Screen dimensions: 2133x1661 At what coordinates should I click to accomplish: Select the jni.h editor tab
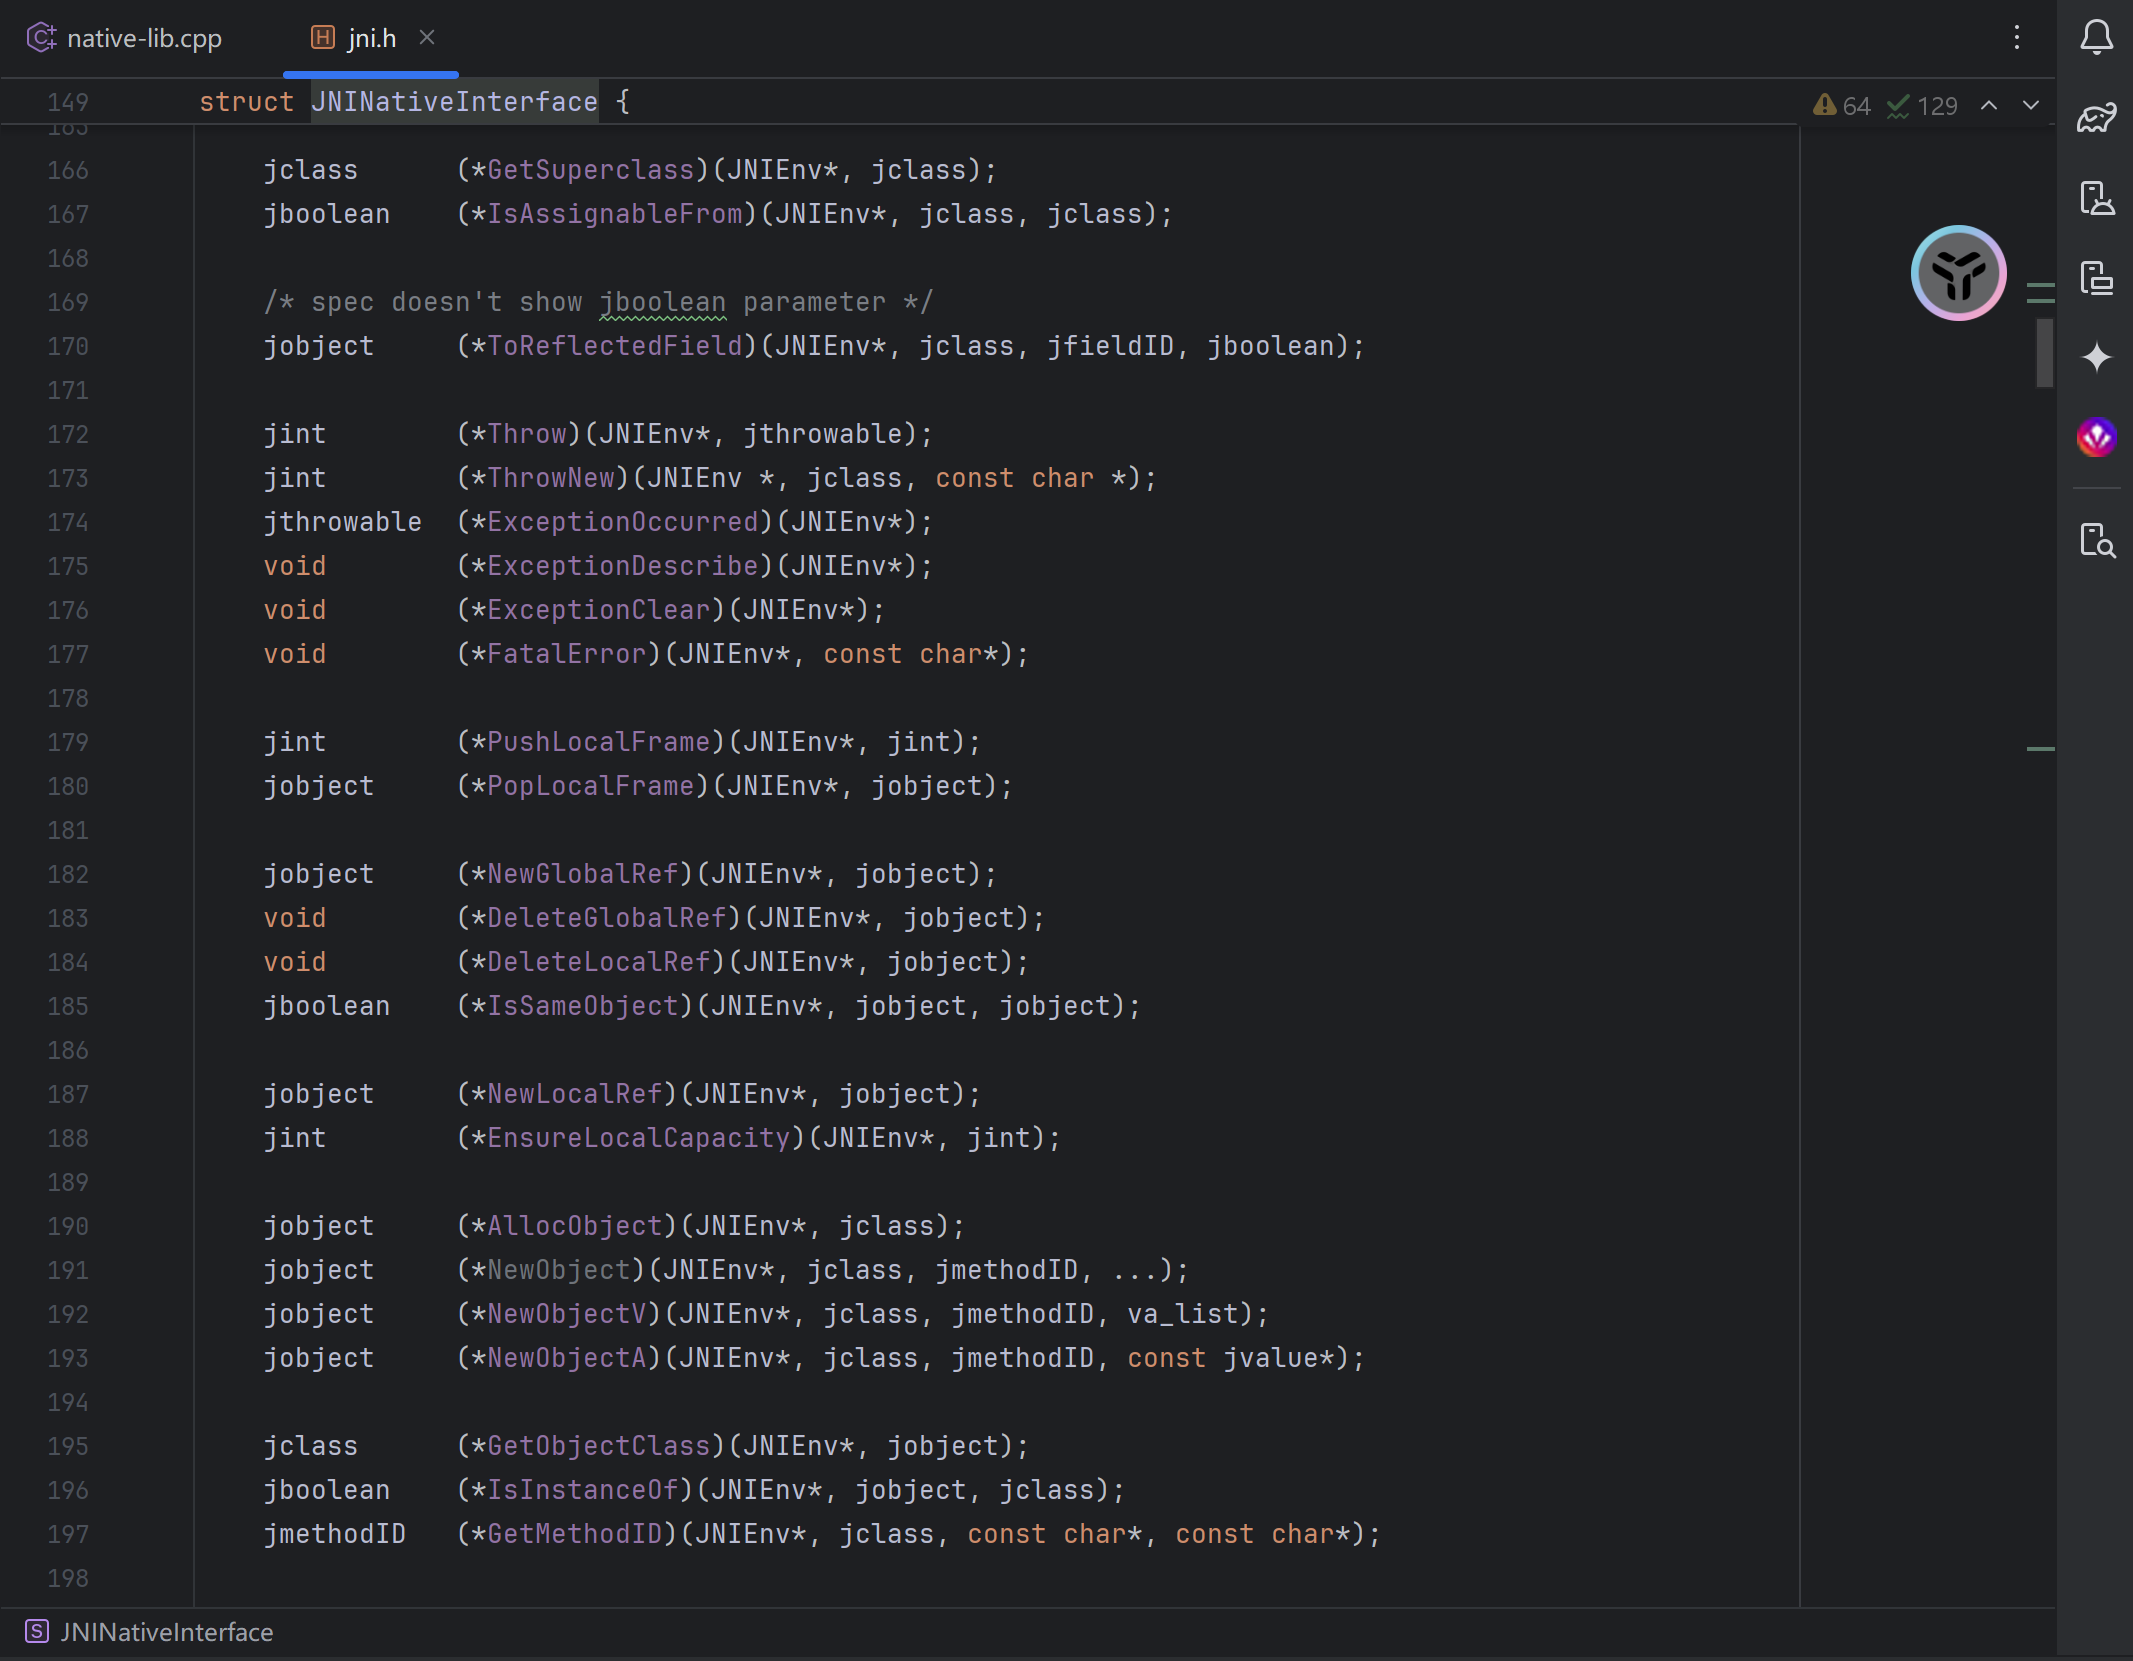tap(370, 38)
